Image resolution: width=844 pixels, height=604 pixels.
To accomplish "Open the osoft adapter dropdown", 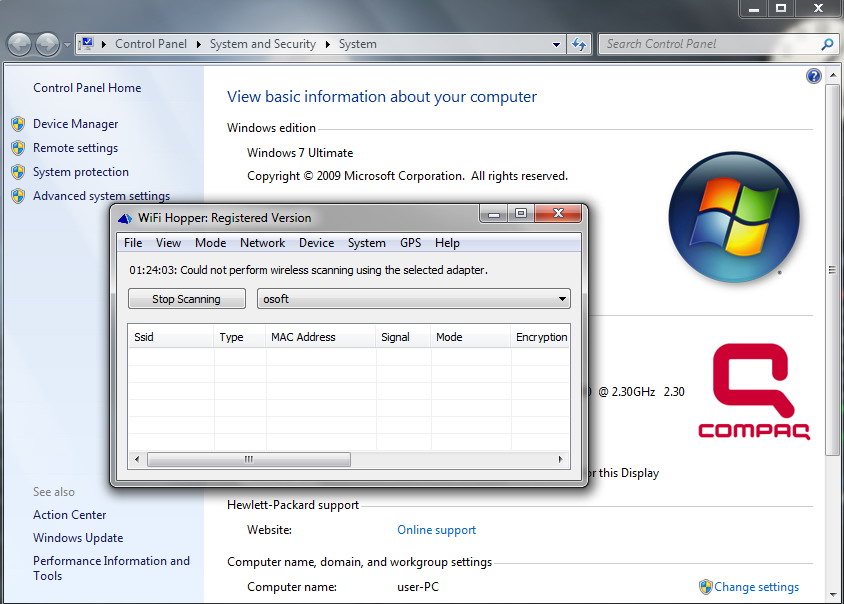I will click(x=413, y=299).
